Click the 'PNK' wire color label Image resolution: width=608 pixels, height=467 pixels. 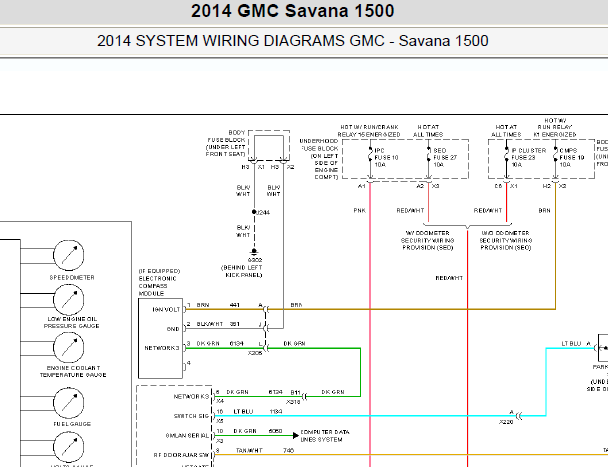(359, 211)
